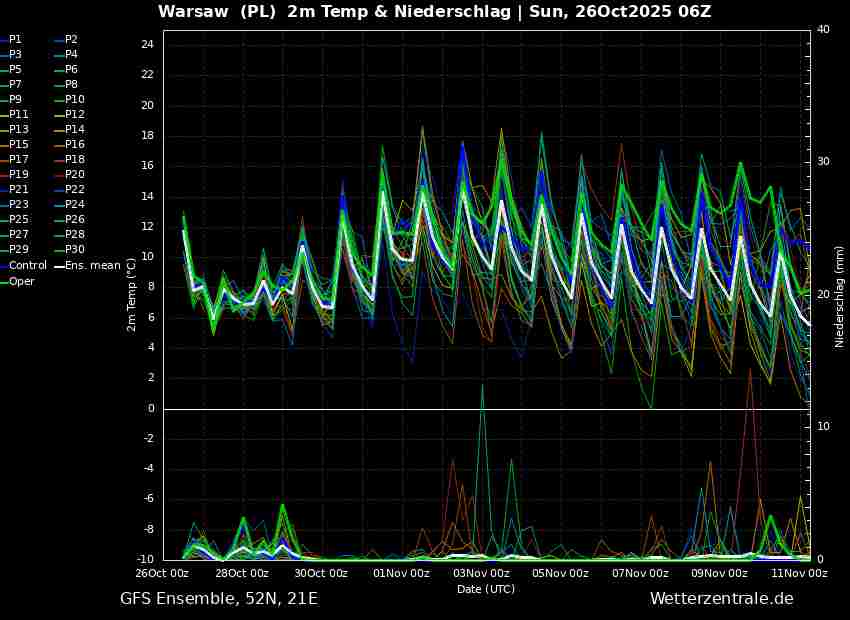
Task: Select the 26Oct 00z date tick
Action: point(162,573)
